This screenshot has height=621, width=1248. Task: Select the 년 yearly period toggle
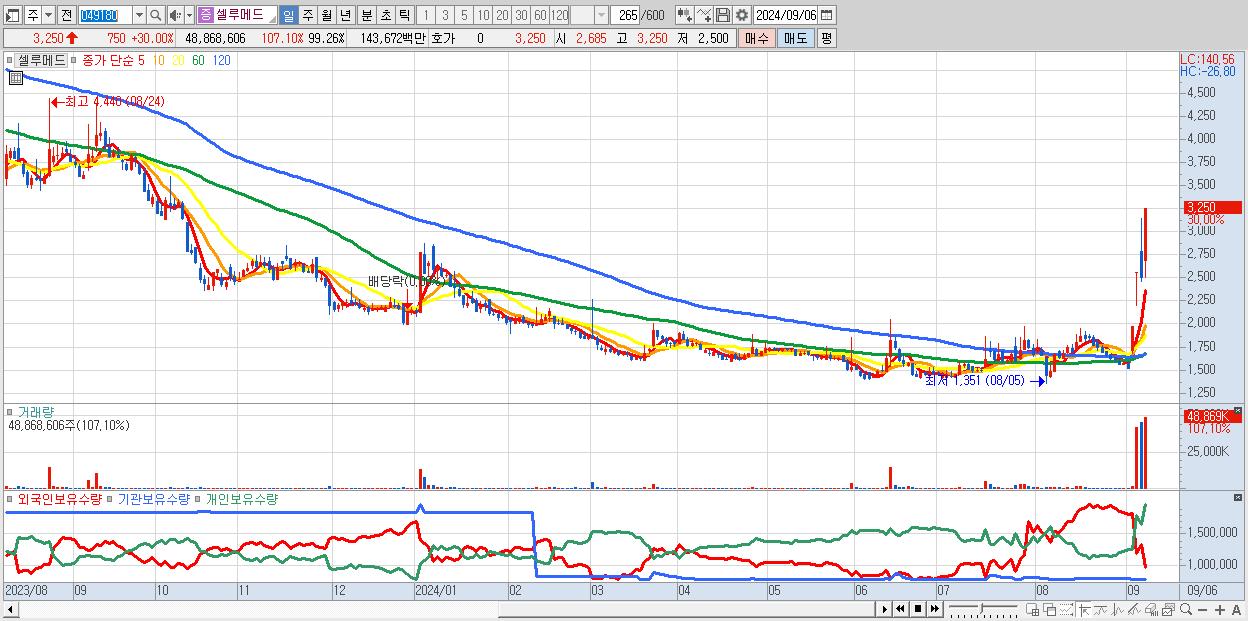tap(345, 16)
